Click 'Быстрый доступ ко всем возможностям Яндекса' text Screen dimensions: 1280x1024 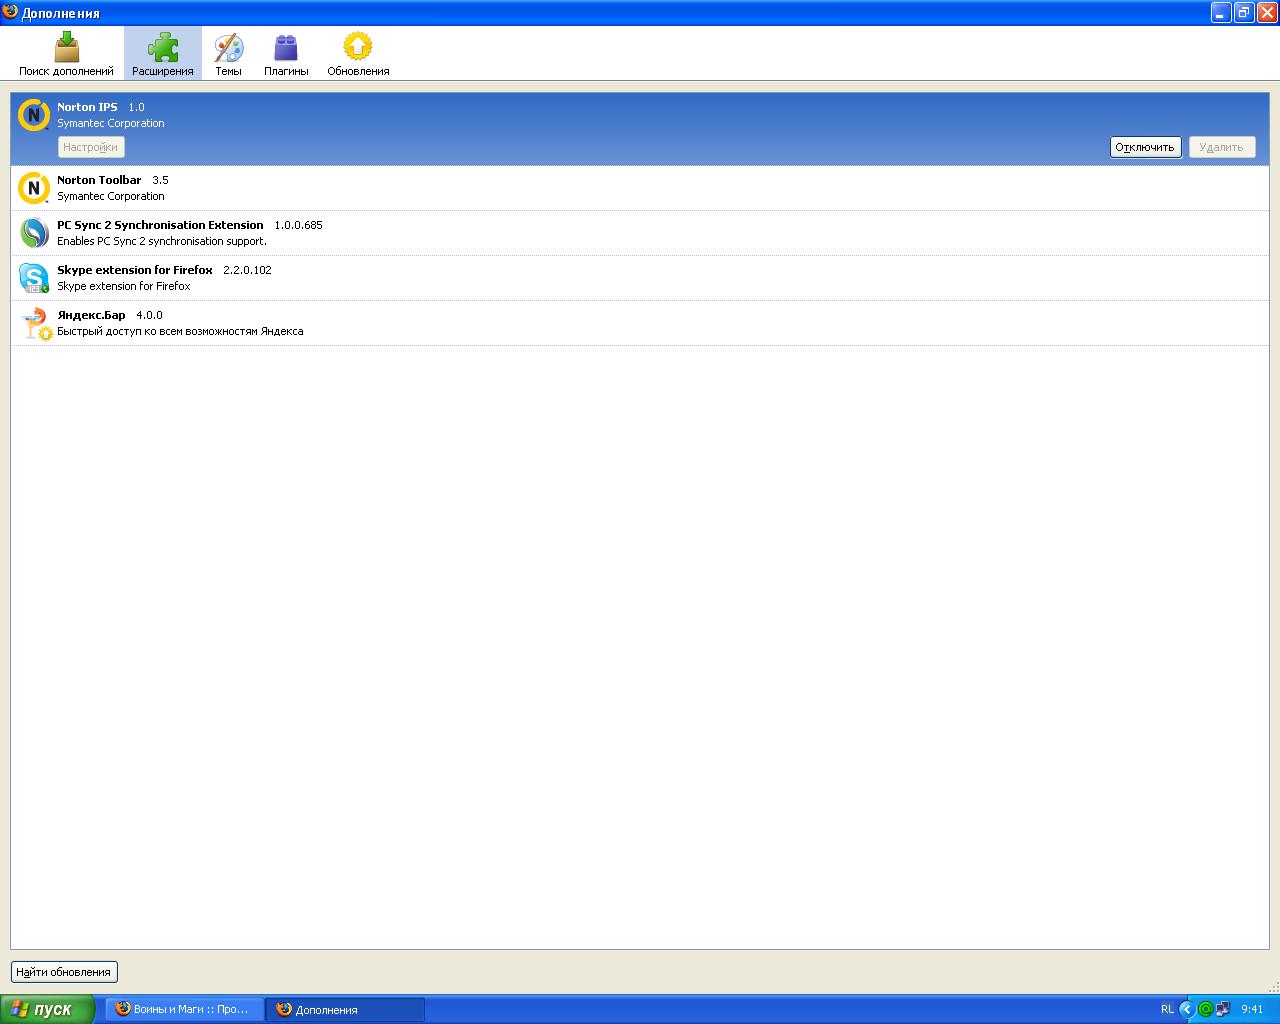180,331
